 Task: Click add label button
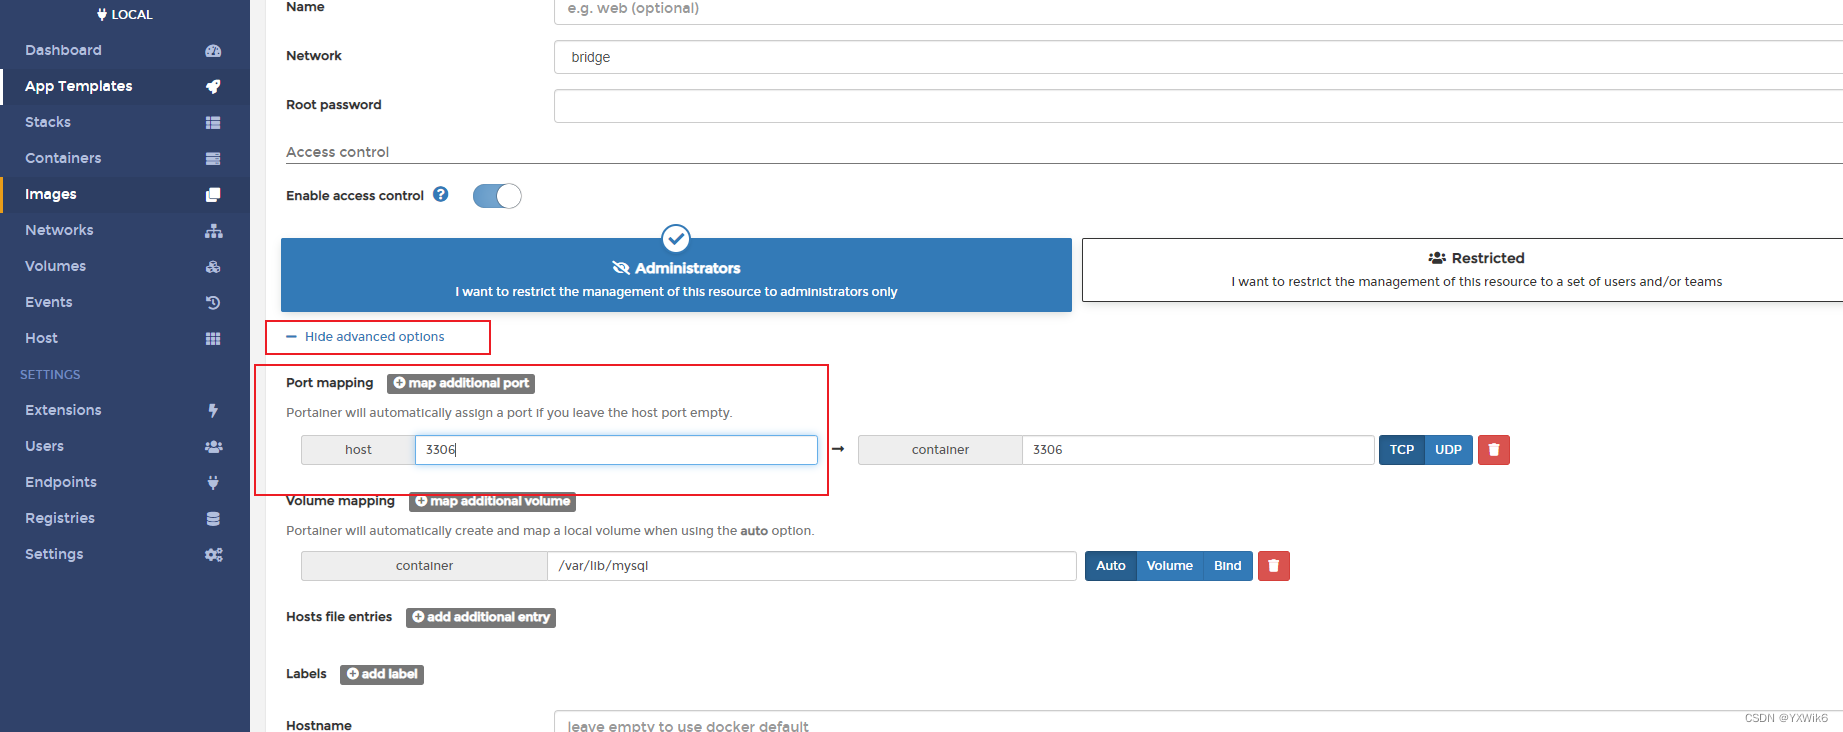(382, 675)
